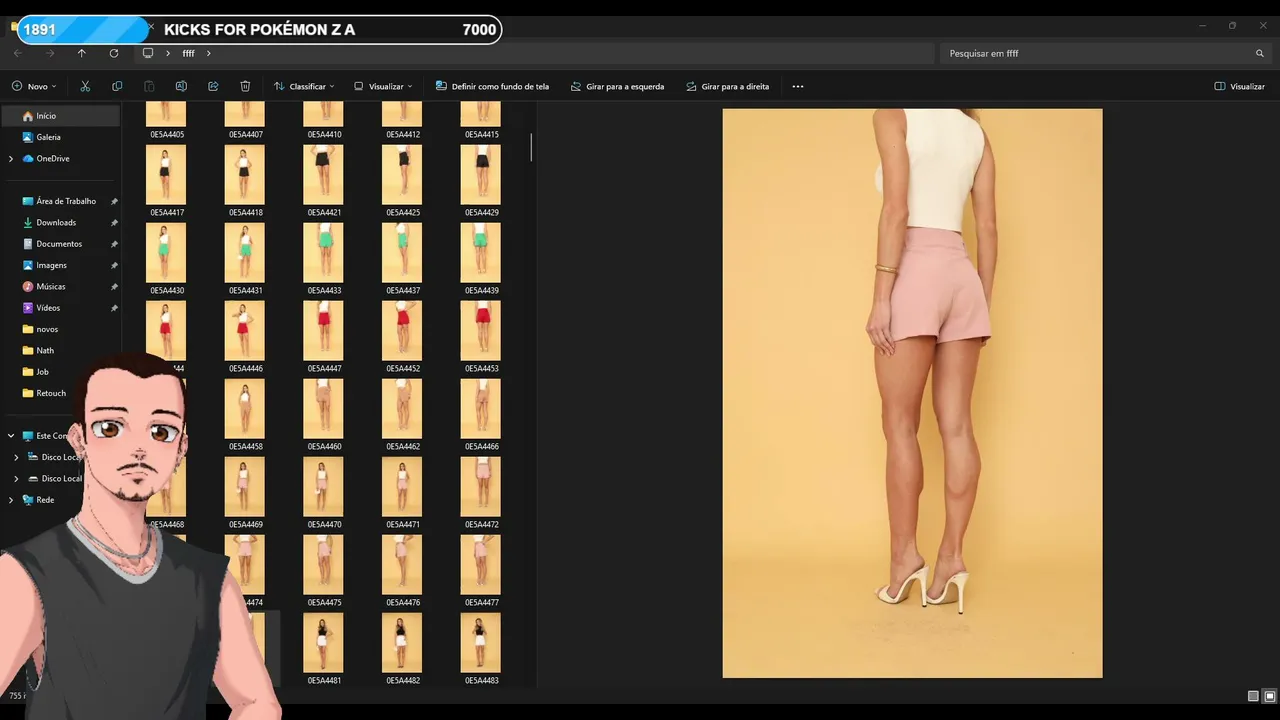1280x720 pixels.
Task: Collapse the Este Computador tree node
Action: (x=11, y=436)
